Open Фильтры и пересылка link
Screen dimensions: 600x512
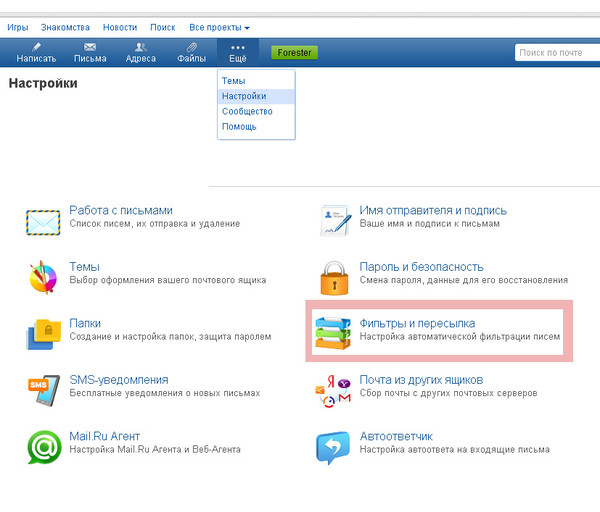pyautogui.click(x=417, y=323)
